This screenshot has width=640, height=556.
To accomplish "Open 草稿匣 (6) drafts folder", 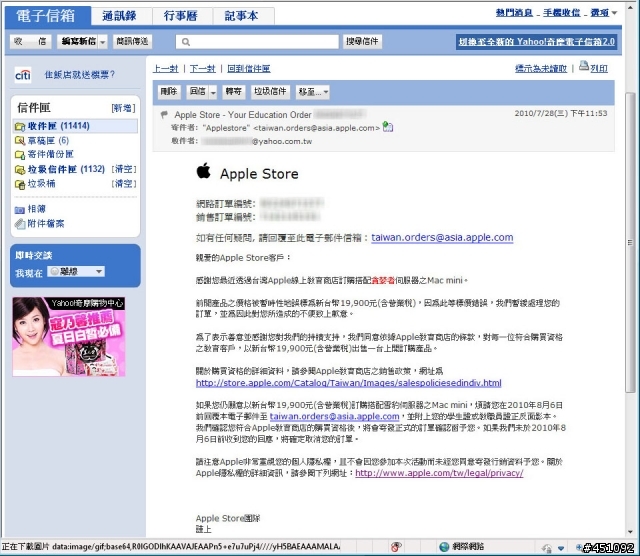I will tap(48, 140).
